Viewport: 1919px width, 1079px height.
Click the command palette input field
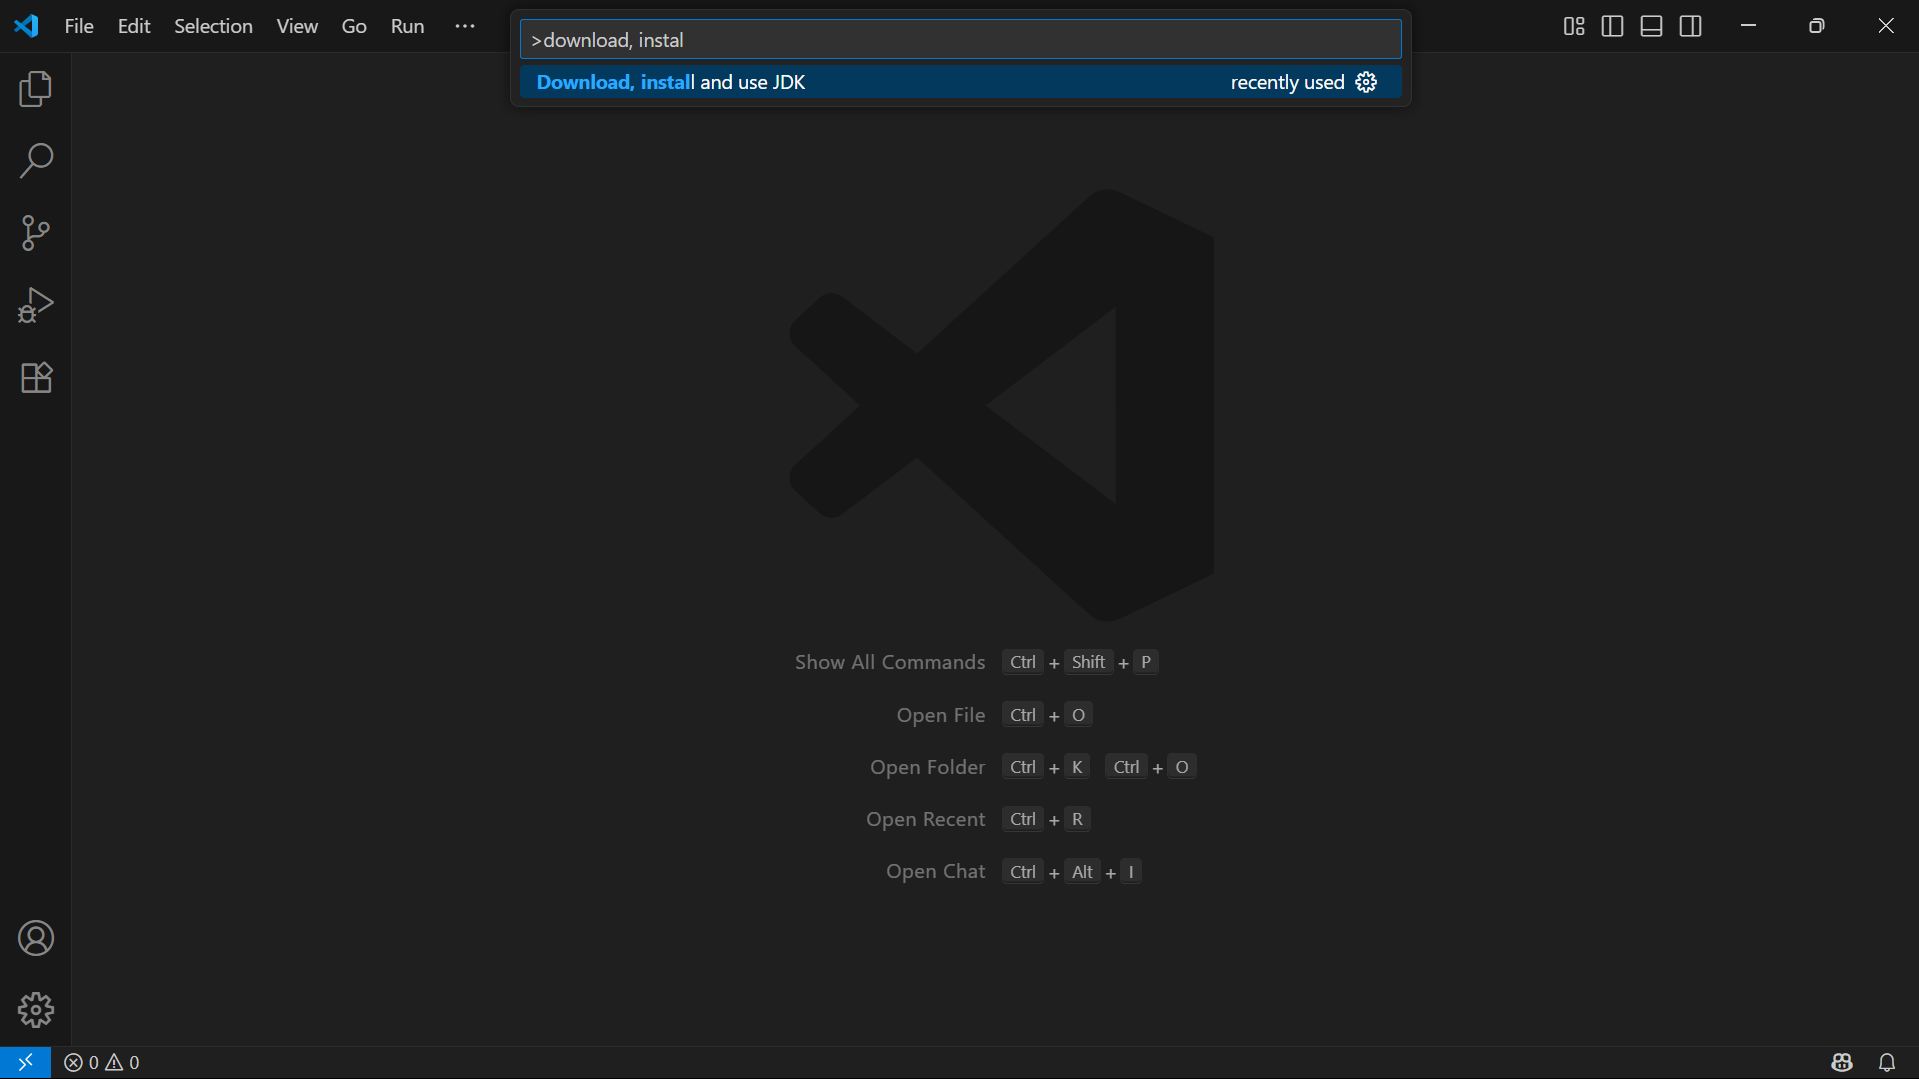pyautogui.click(x=960, y=40)
